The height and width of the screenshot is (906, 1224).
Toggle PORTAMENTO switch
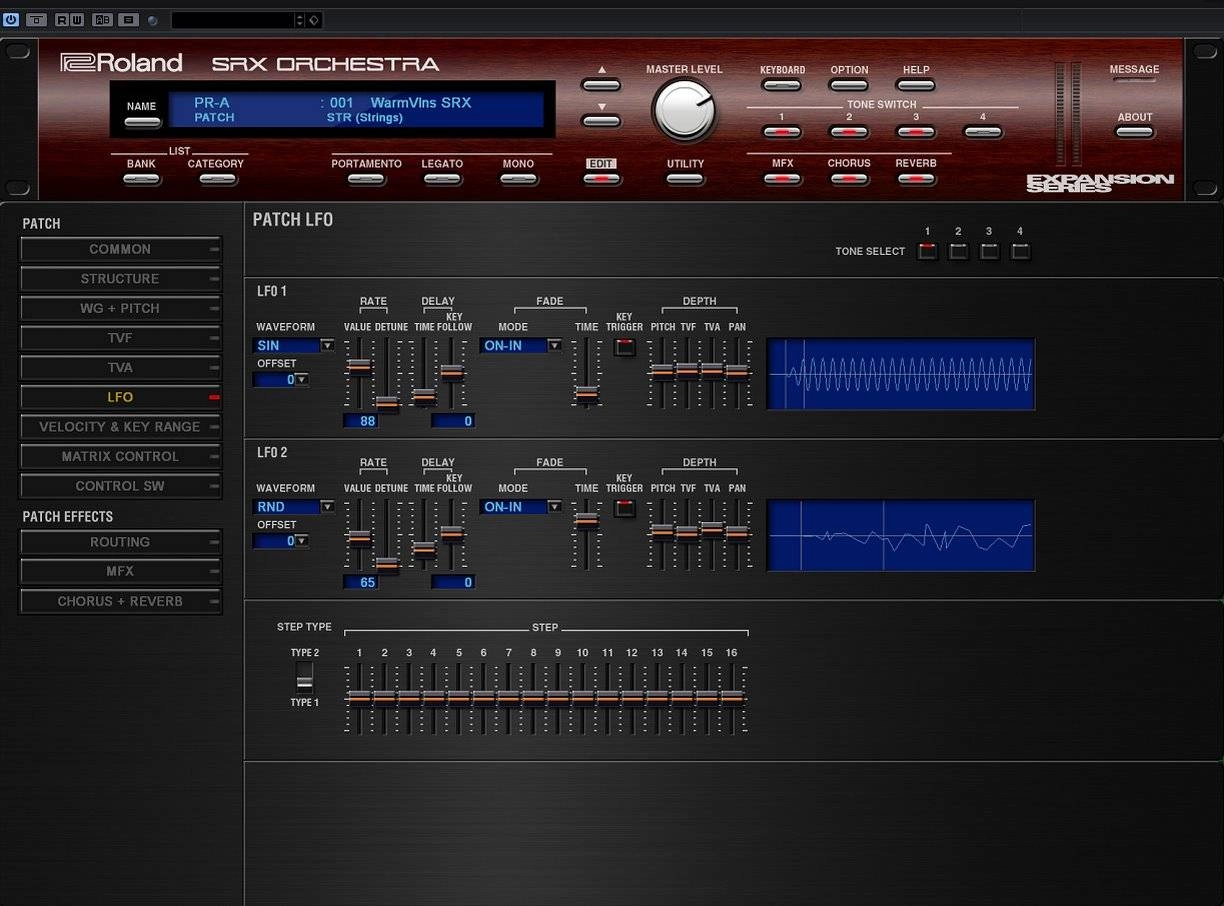pyautogui.click(x=366, y=180)
